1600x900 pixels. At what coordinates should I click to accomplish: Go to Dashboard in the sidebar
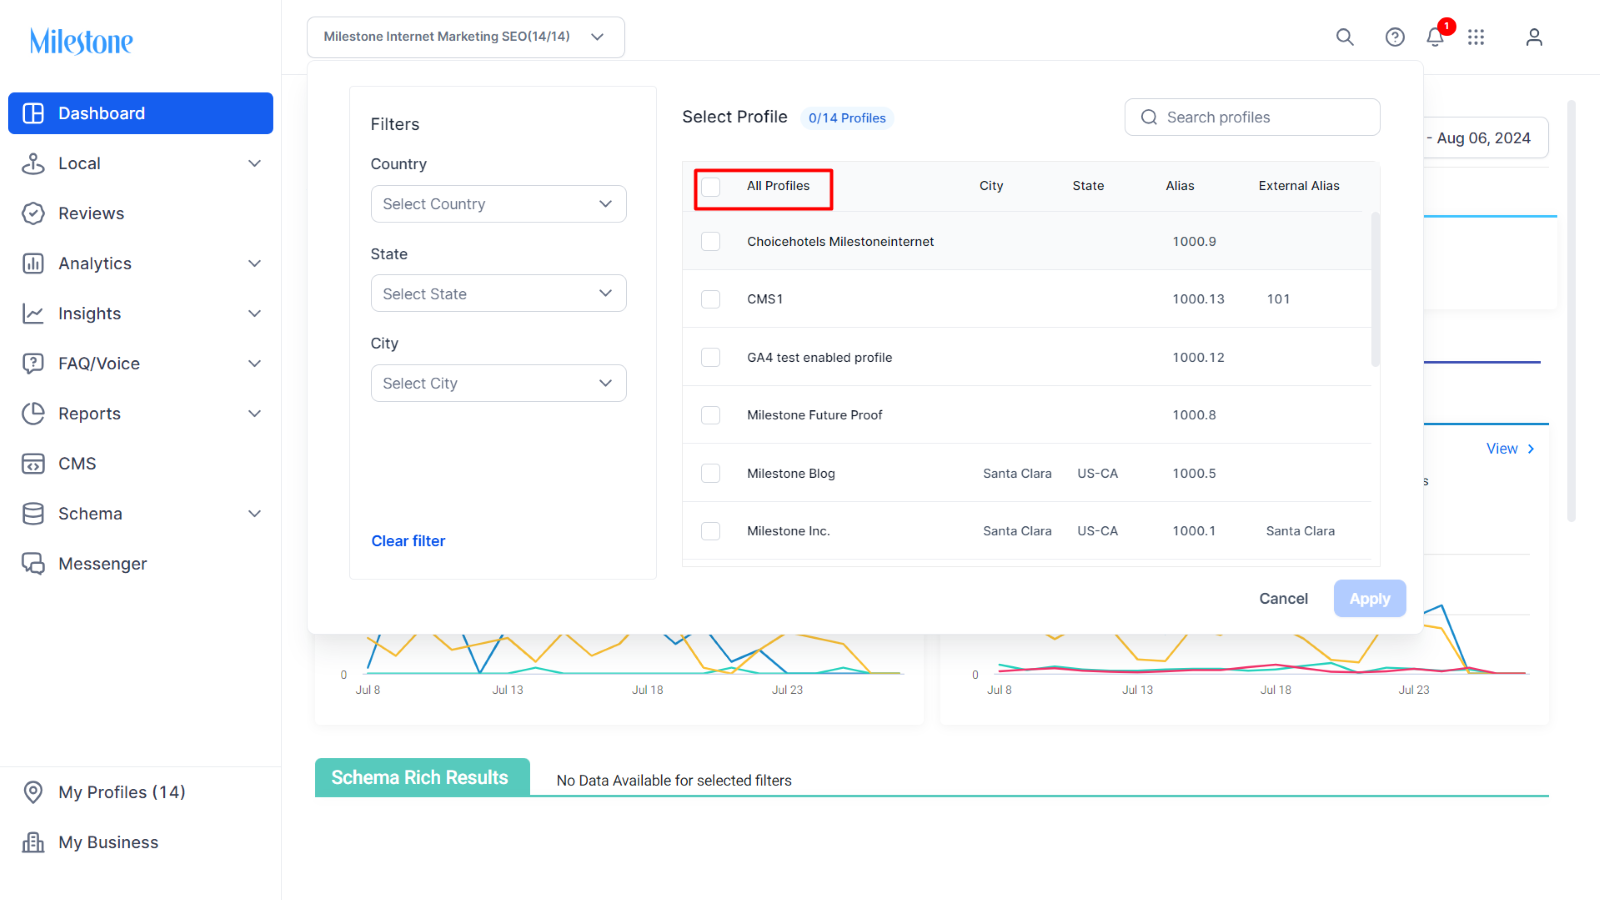click(140, 113)
